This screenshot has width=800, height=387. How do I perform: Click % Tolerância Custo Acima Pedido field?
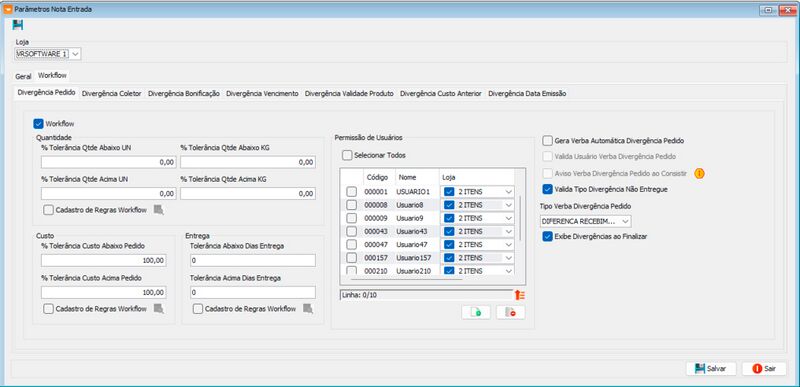click(104, 292)
